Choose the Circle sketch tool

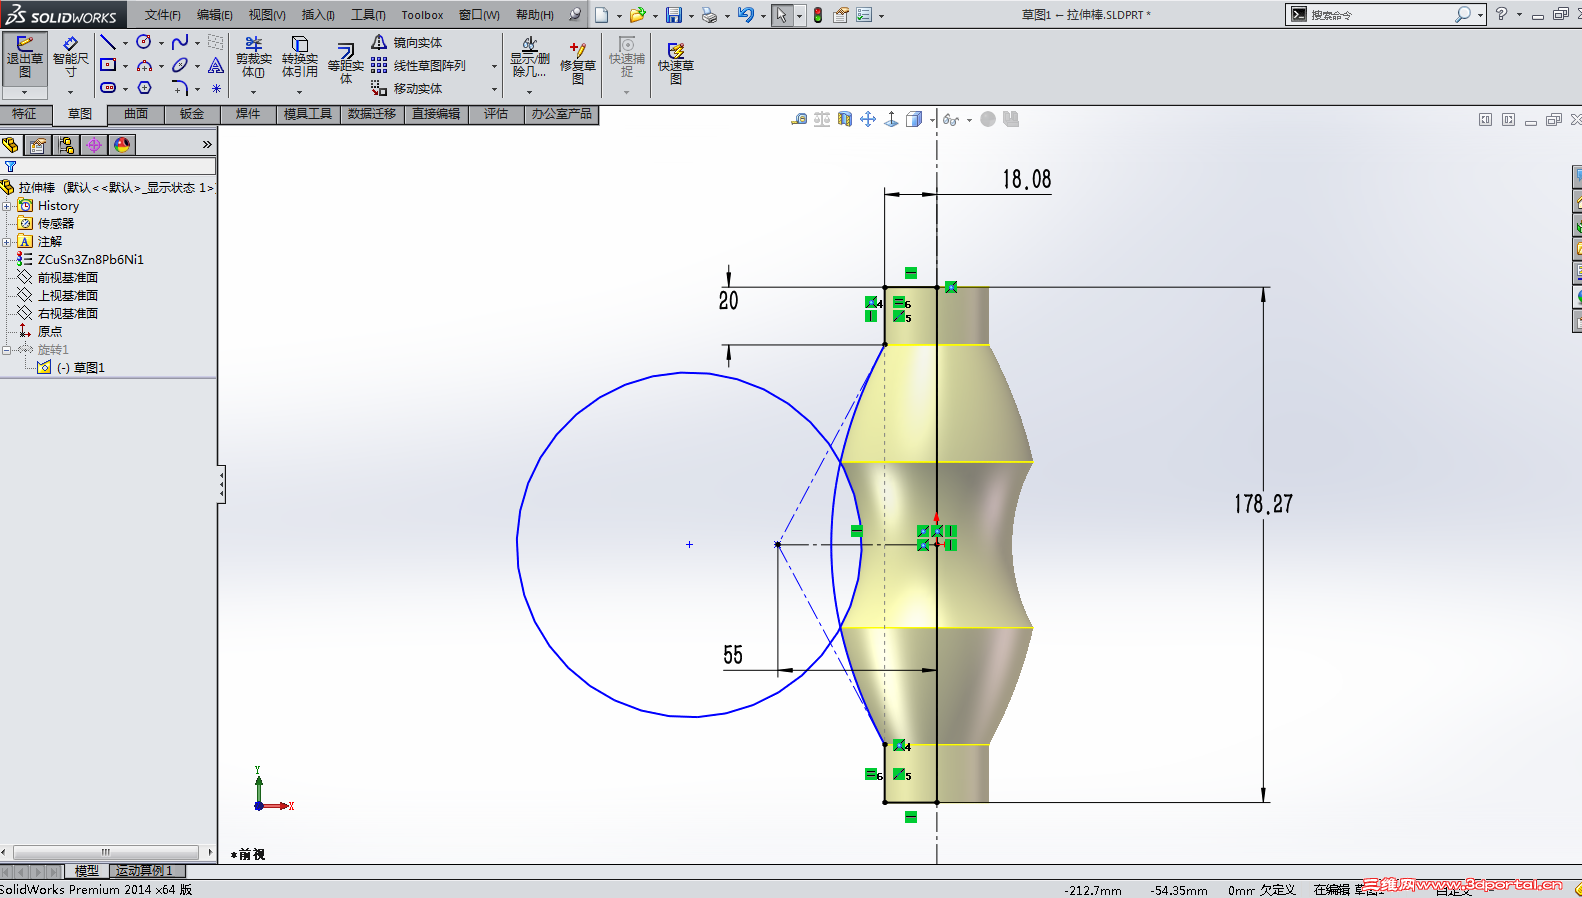tap(144, 42)
